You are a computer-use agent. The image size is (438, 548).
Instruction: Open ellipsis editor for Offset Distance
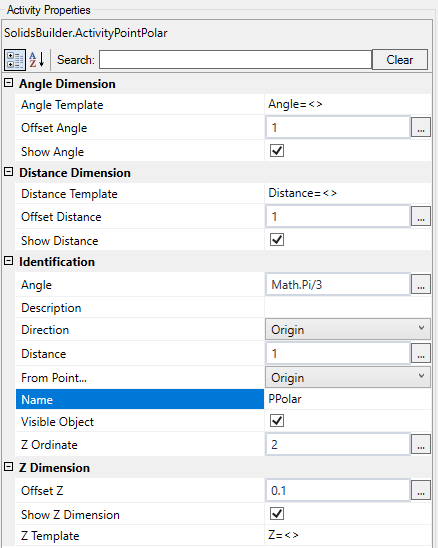[x=421, y=217]
